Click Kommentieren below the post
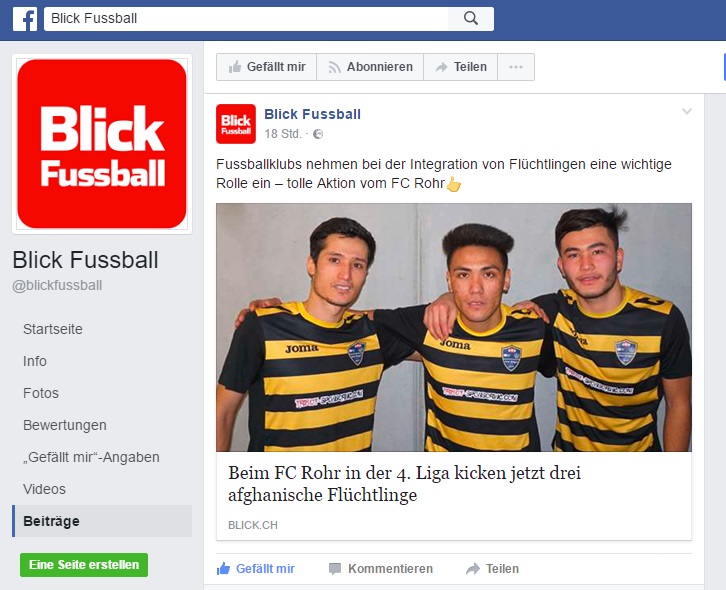Screen dimensions: 726x590 pos(381,569)
